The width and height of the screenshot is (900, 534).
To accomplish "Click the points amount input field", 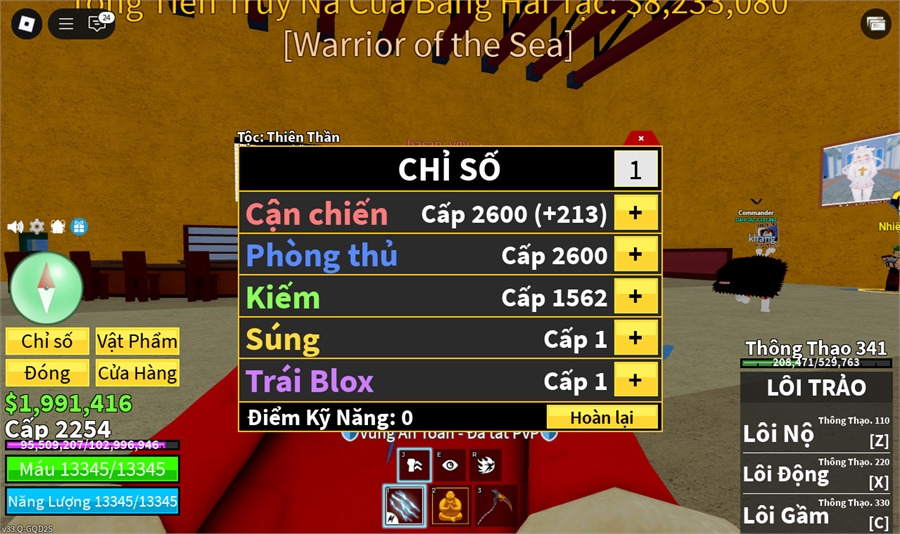I will 635,169.
